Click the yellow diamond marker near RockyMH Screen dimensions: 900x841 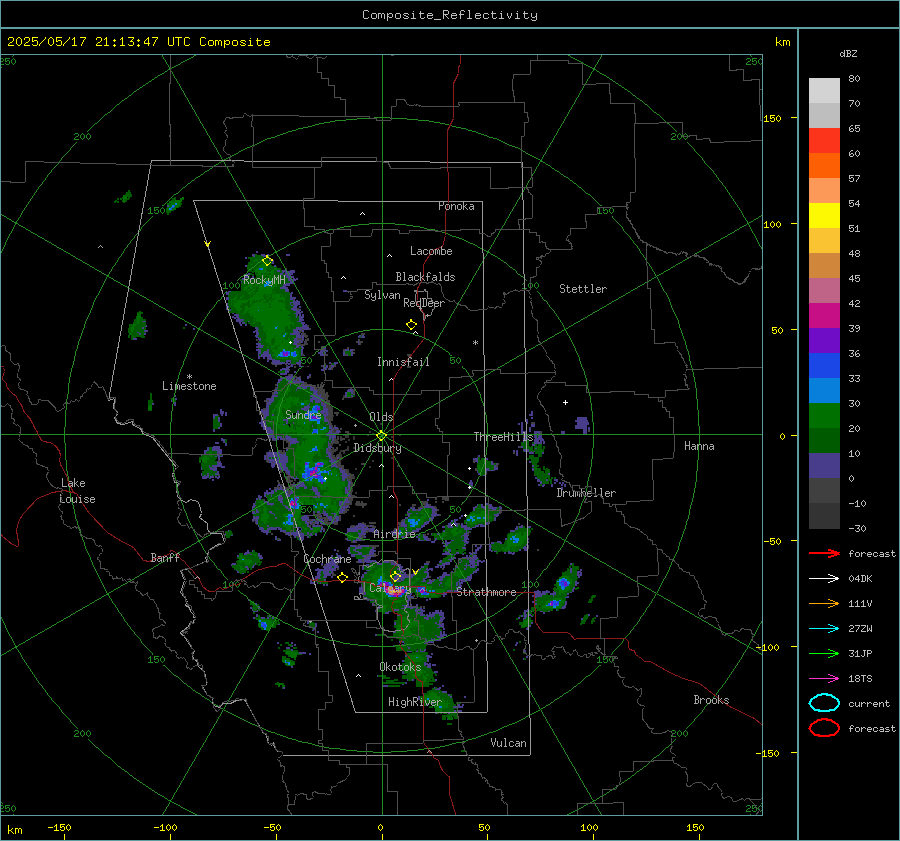267,261
